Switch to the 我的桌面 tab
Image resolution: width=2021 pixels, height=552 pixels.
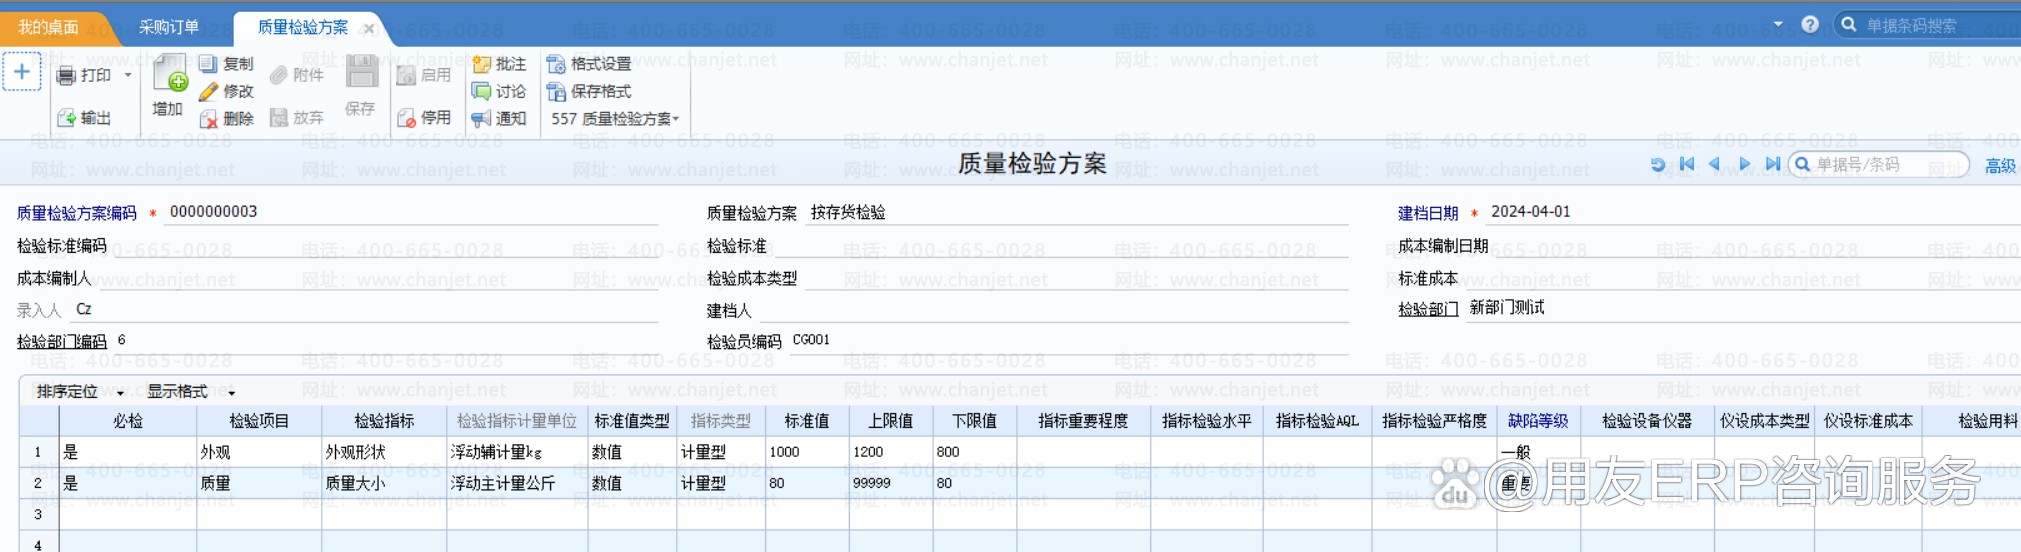(x=48, y=27)
